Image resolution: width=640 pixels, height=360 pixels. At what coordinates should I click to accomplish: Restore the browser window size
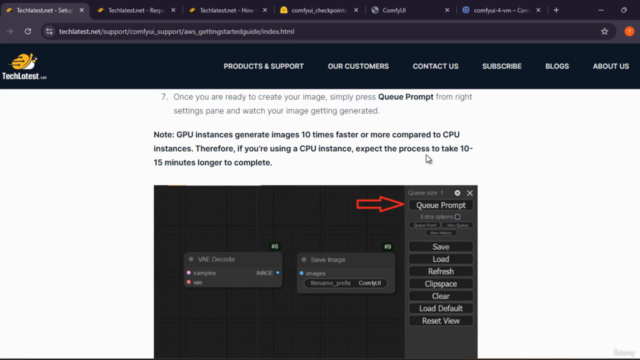click(624, 10)
